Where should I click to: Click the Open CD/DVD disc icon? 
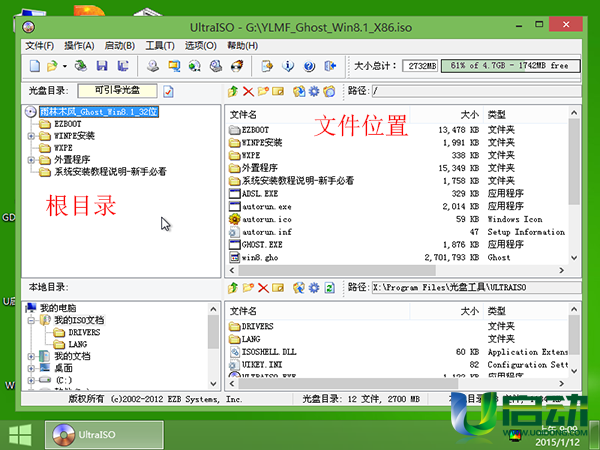pyautogui.click(x=80, y=66)
